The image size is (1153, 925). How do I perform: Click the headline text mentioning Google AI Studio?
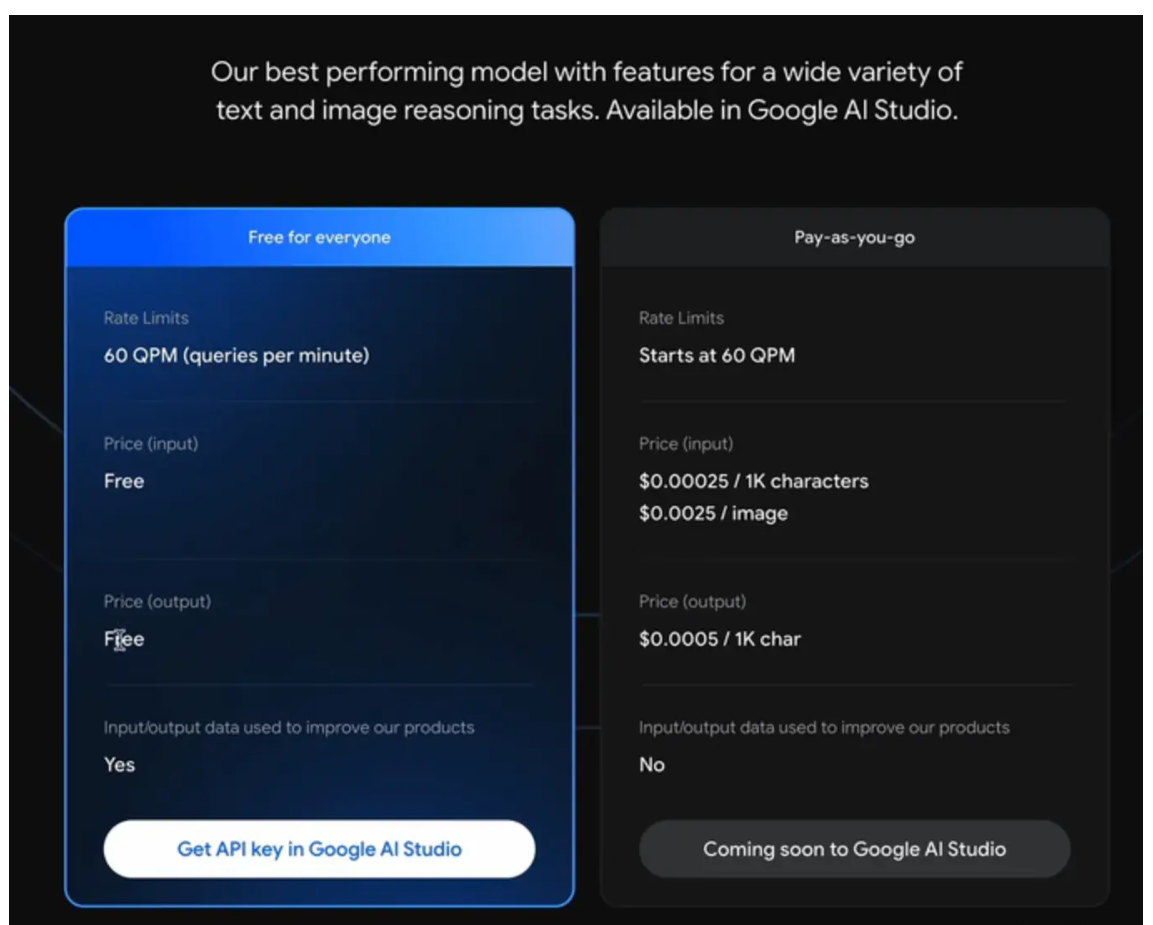tap(587, 91)
